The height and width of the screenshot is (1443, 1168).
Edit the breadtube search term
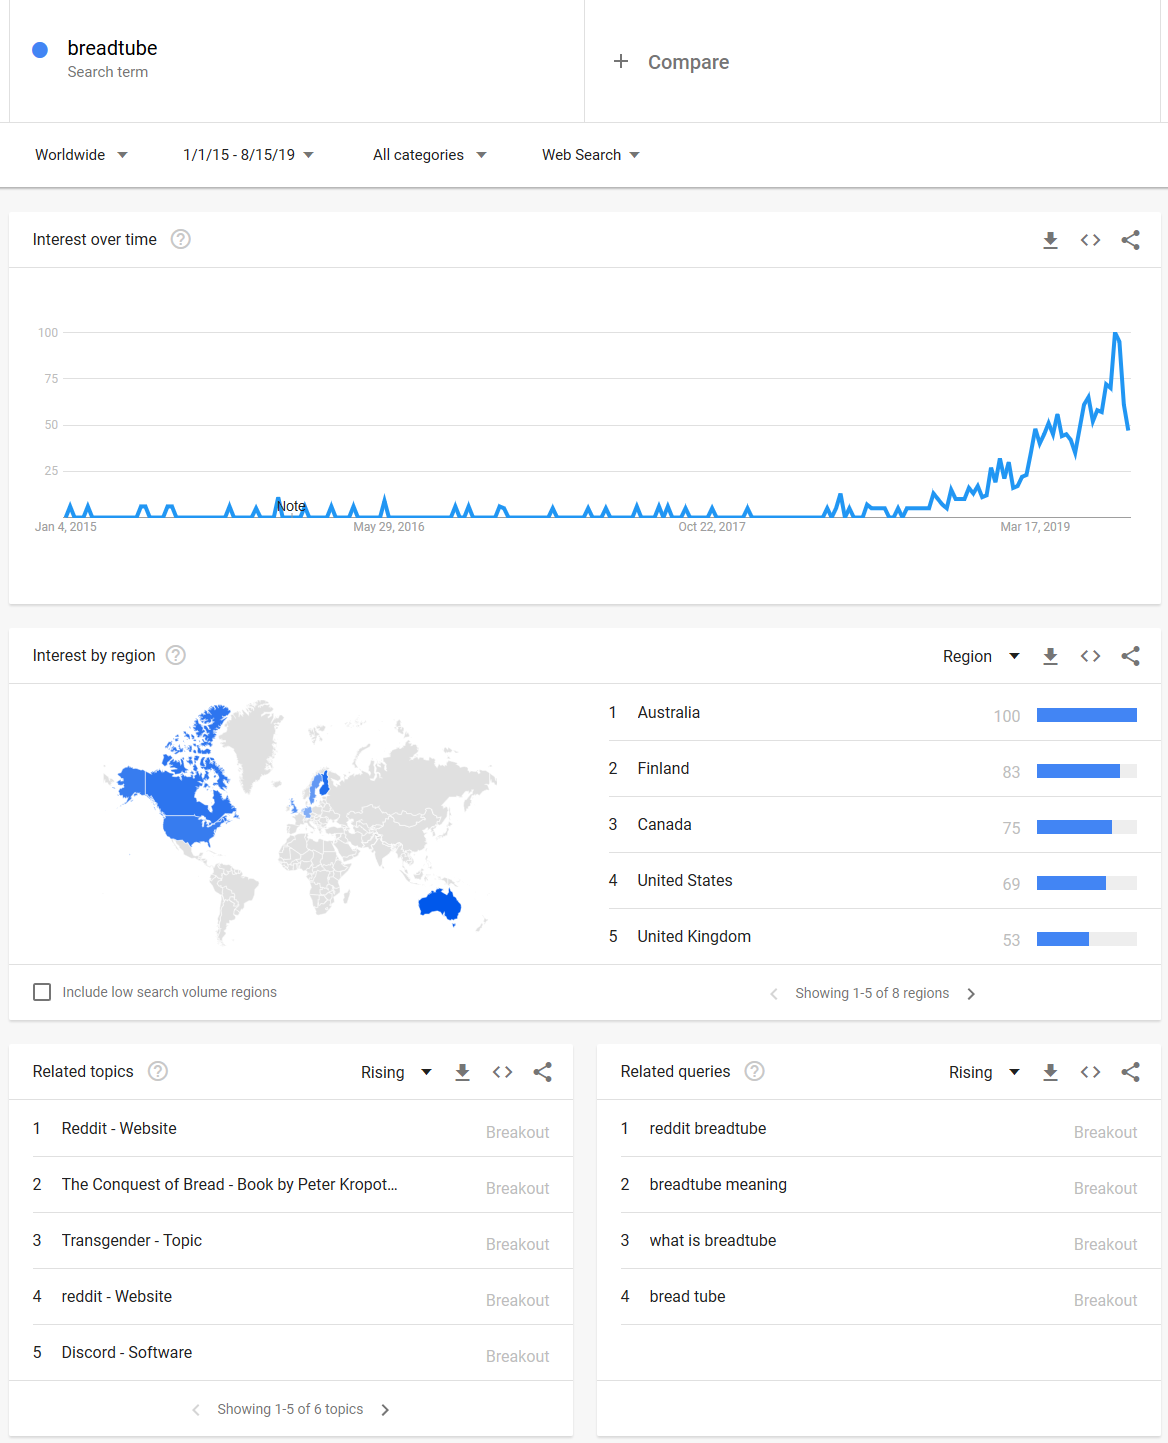coord(112,48)
